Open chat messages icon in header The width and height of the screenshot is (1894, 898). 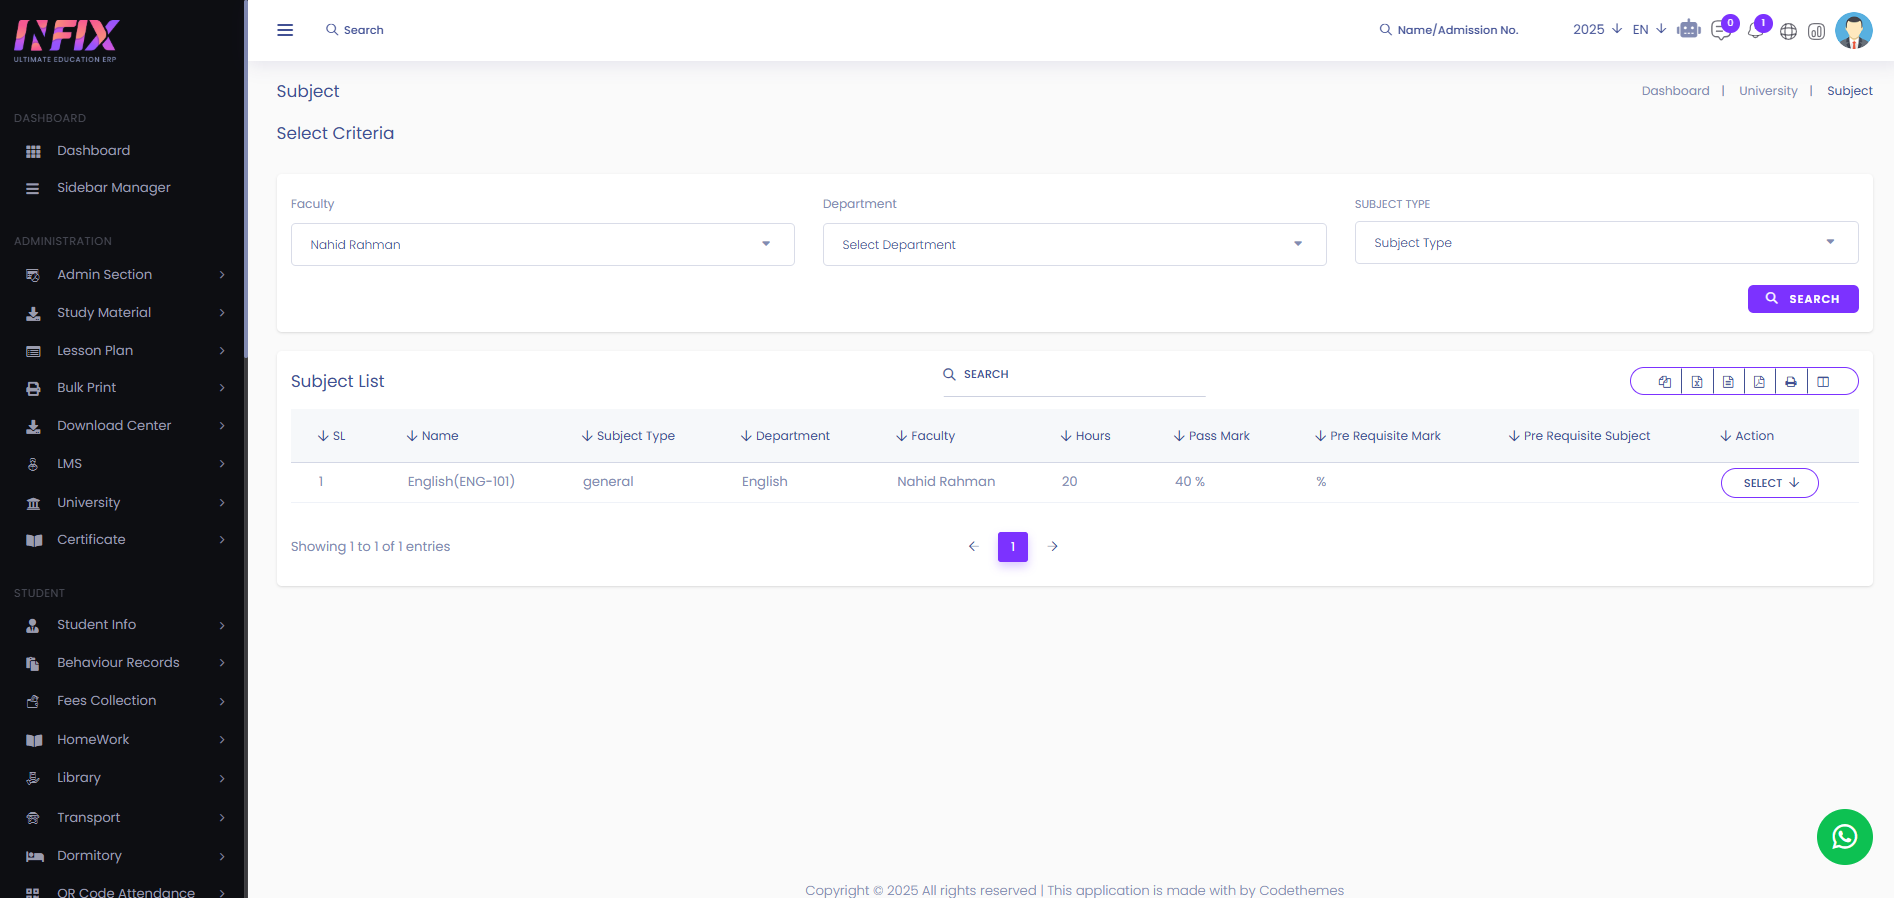tap(1721, 30)
